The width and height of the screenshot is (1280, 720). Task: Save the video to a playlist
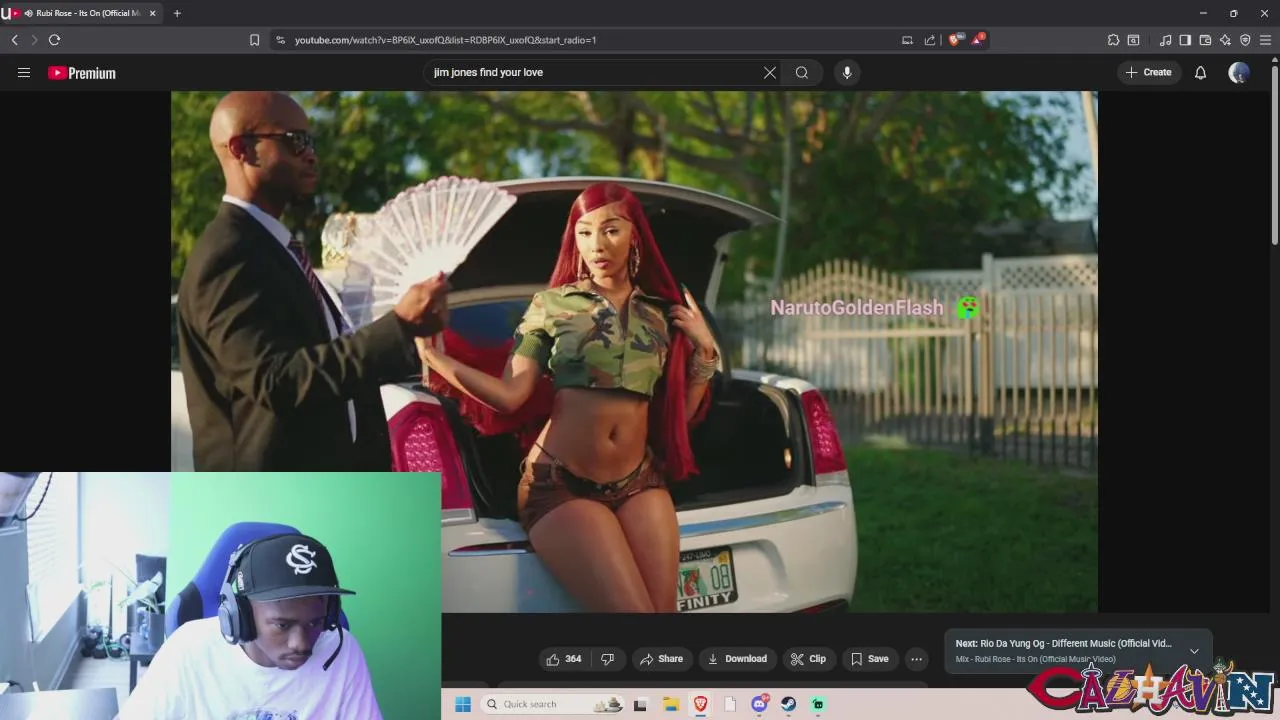tap(869, 659)
